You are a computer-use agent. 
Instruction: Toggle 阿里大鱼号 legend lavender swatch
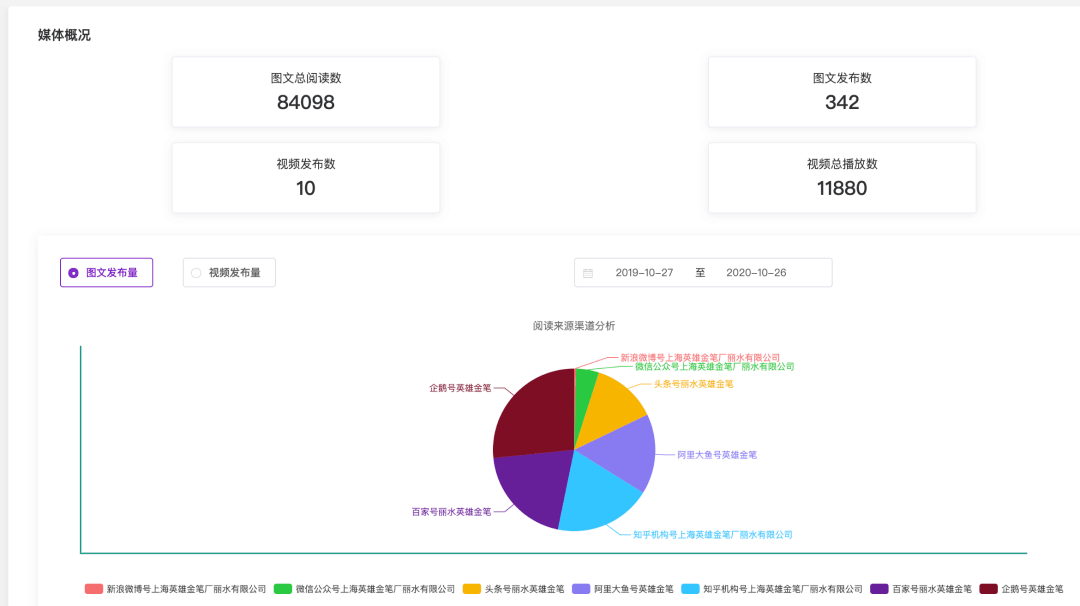tap(581, 589)
